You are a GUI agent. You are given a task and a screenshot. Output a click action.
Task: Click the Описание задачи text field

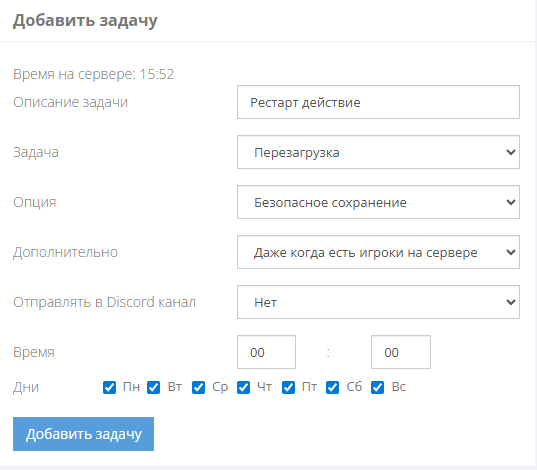378,102
